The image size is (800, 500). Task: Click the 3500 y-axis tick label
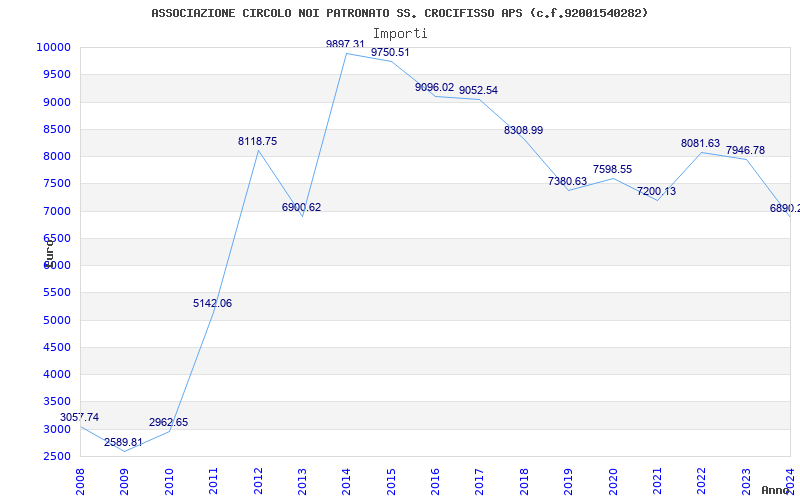56,402
